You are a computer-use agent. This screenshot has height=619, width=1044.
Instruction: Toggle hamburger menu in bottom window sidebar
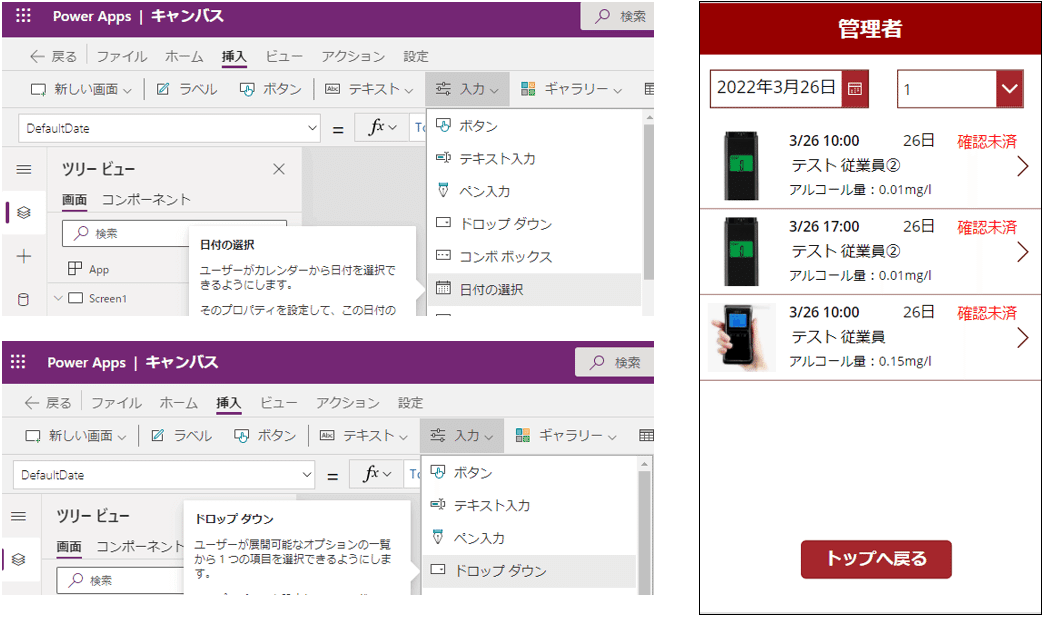coord(19,516)
